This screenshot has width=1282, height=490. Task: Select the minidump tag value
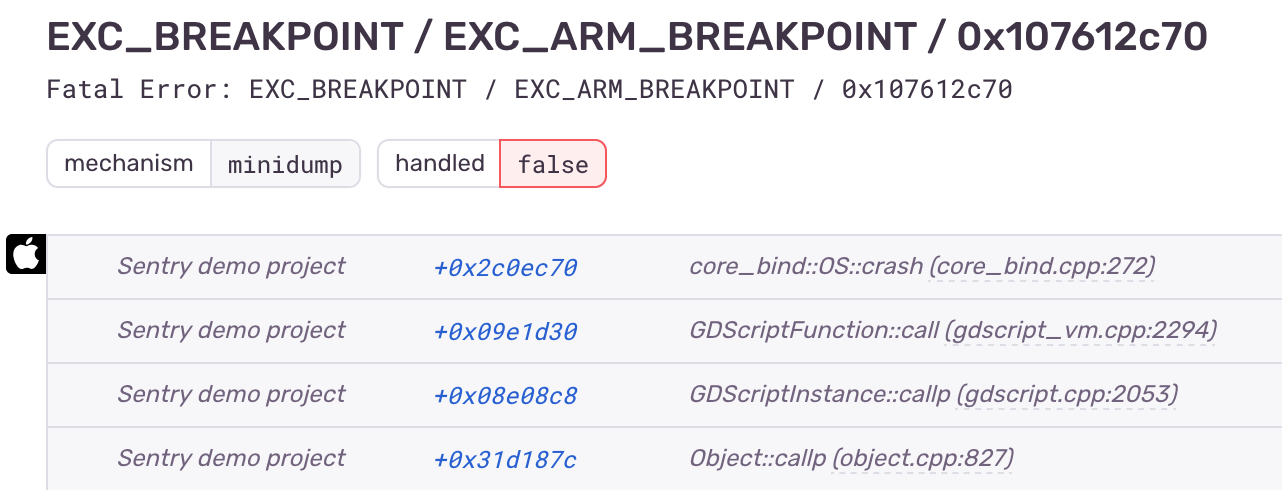tap(285, 164)
